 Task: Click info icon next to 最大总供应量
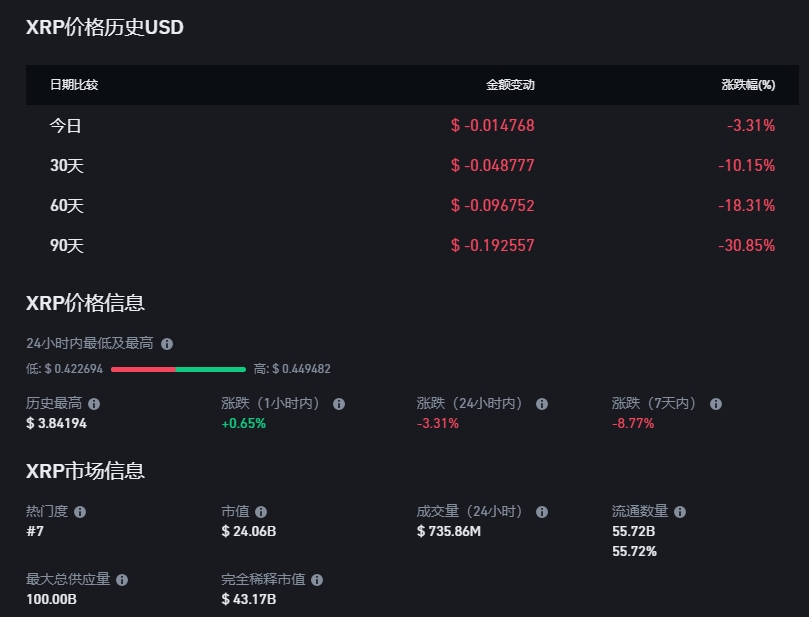122,580
